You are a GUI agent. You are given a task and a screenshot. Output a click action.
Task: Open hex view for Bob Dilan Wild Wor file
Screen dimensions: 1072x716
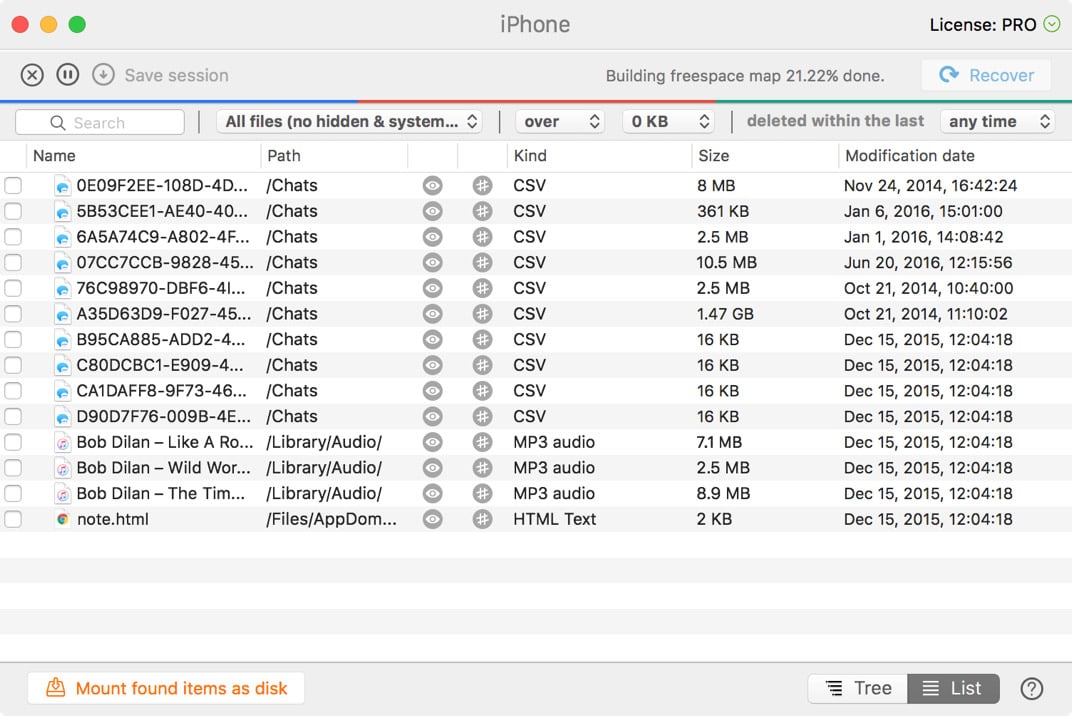pyautogui.click(x=483, y=468)
